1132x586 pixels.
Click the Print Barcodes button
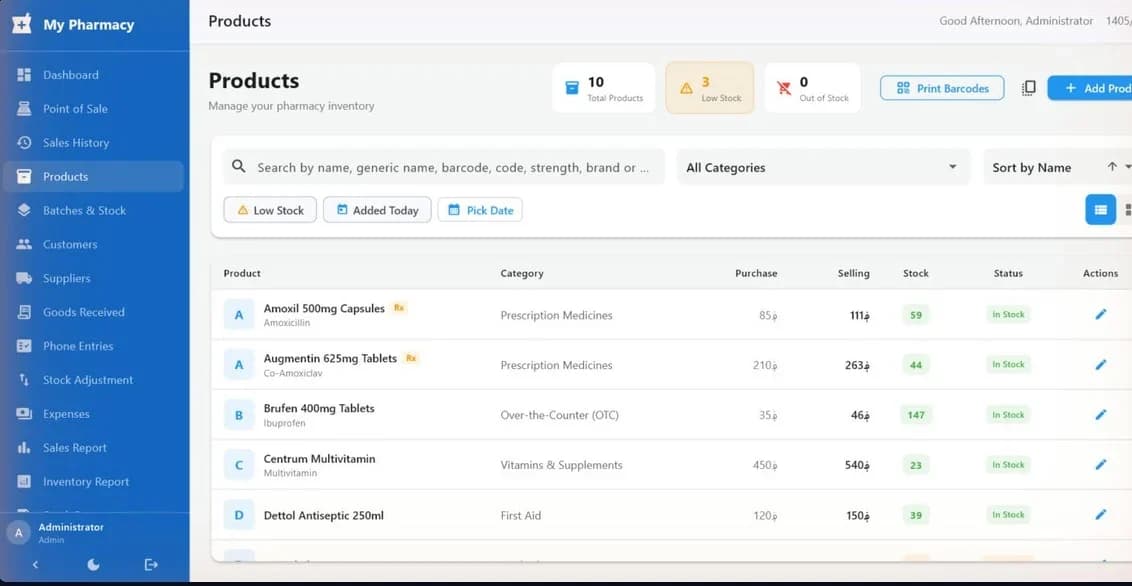coord(942,88)
